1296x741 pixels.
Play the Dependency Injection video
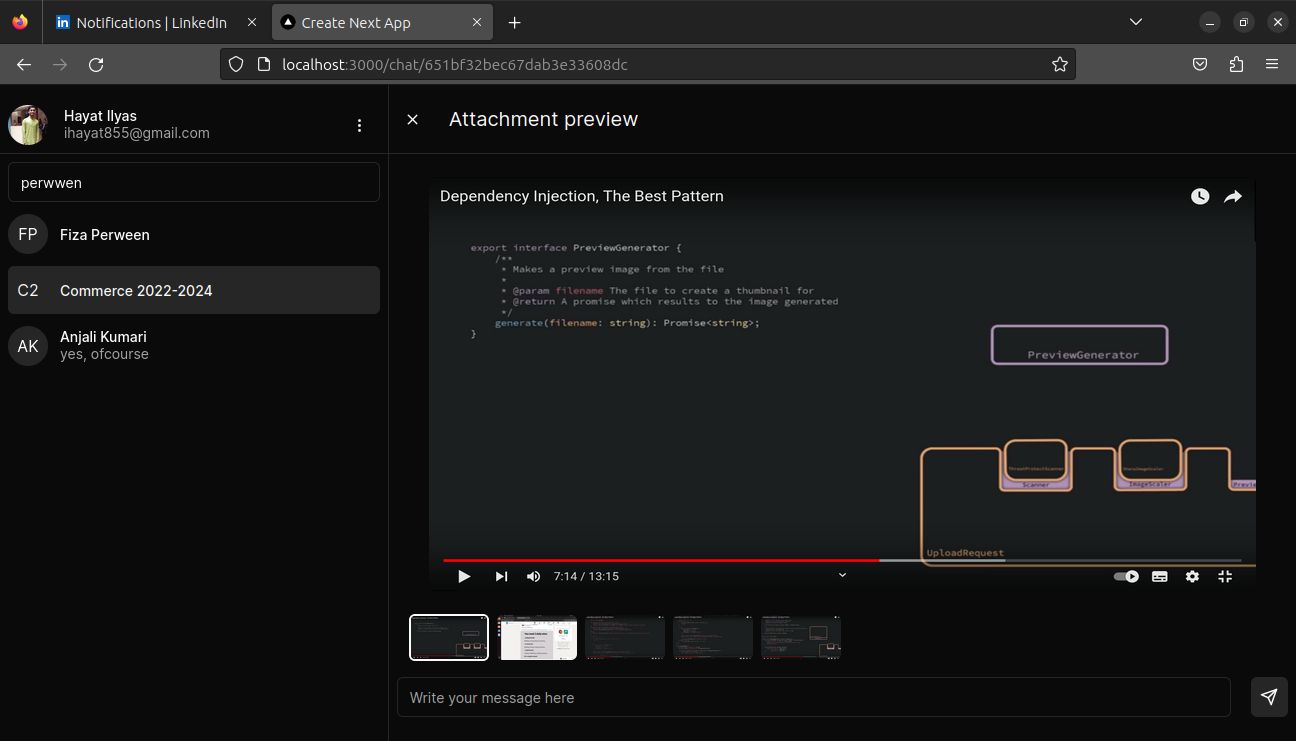(x=464, y=576)
